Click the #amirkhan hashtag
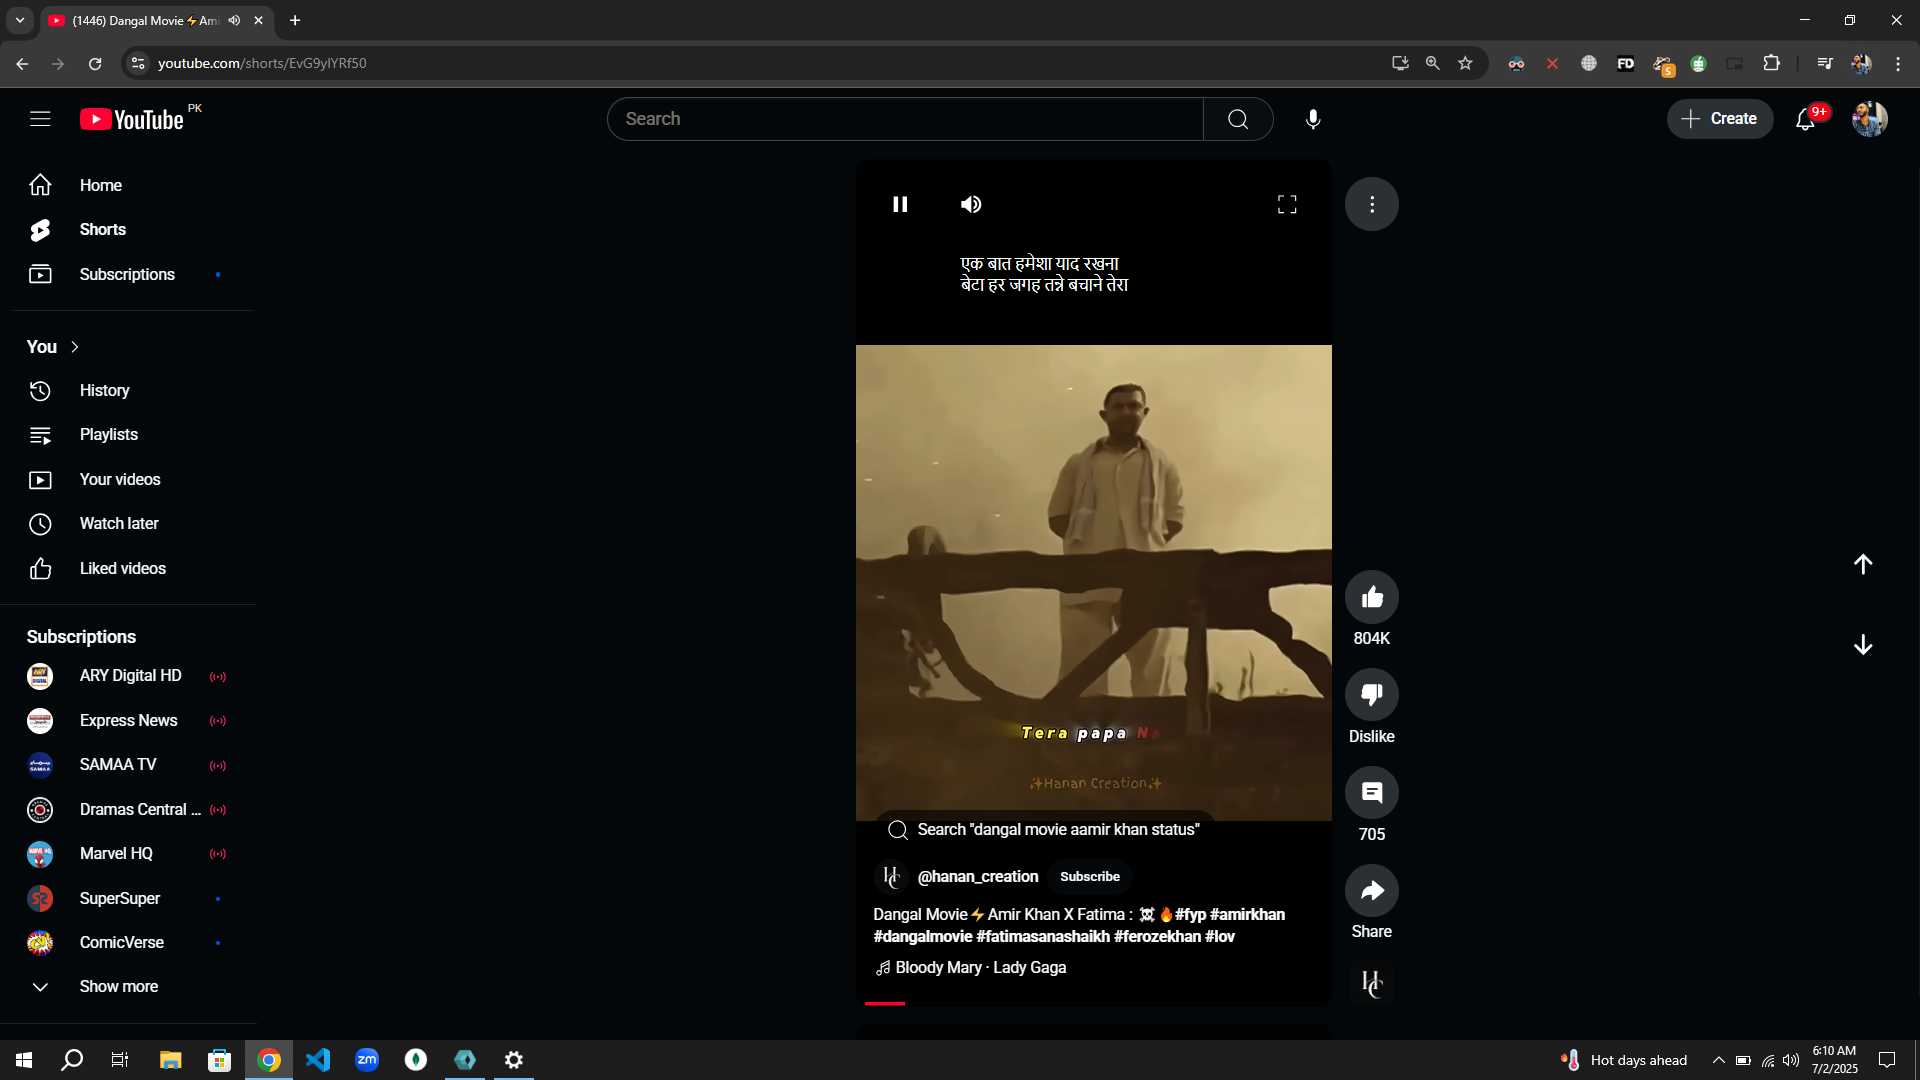Viewport: 1920px width, 1080px height. coord(1247,914)
